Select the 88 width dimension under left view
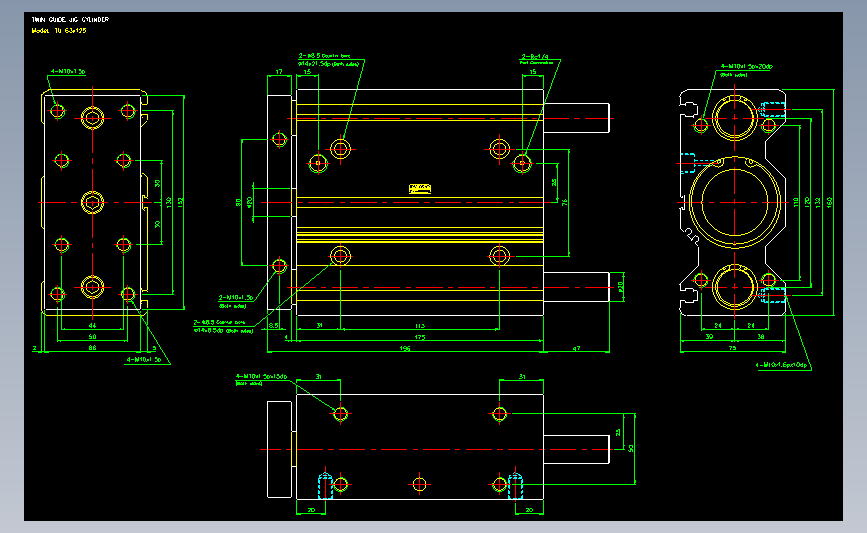The width and height of the screenshot is (867, 533). [x=92, y=348]
